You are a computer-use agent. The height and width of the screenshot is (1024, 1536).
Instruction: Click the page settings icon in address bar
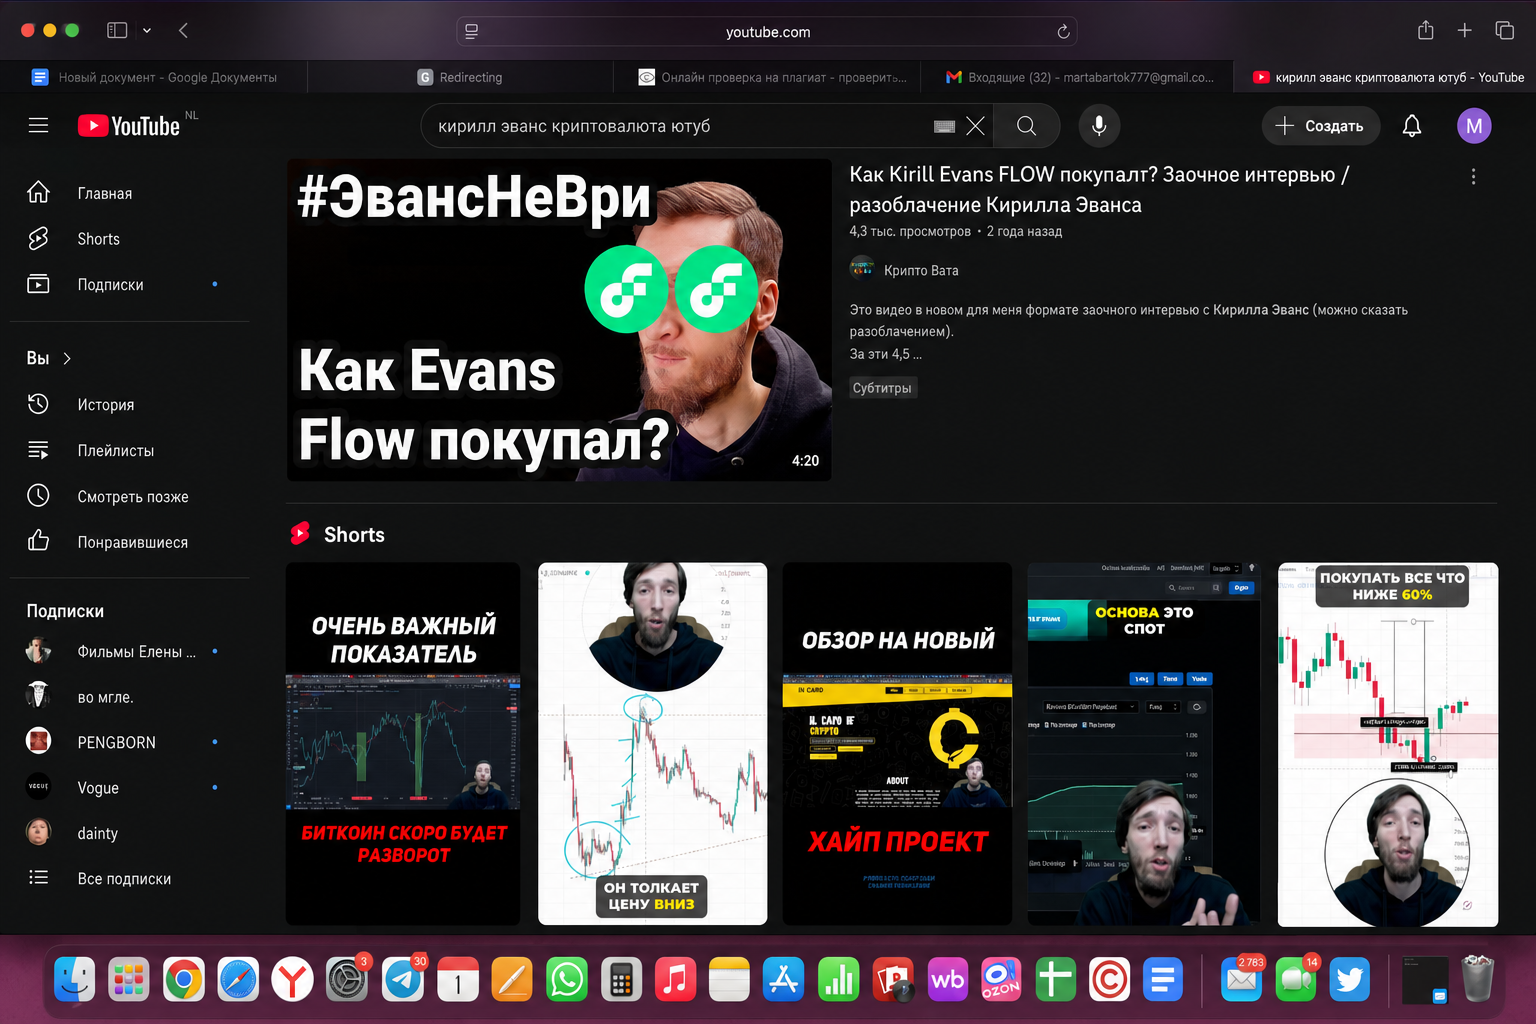click(x=472, y=32)
